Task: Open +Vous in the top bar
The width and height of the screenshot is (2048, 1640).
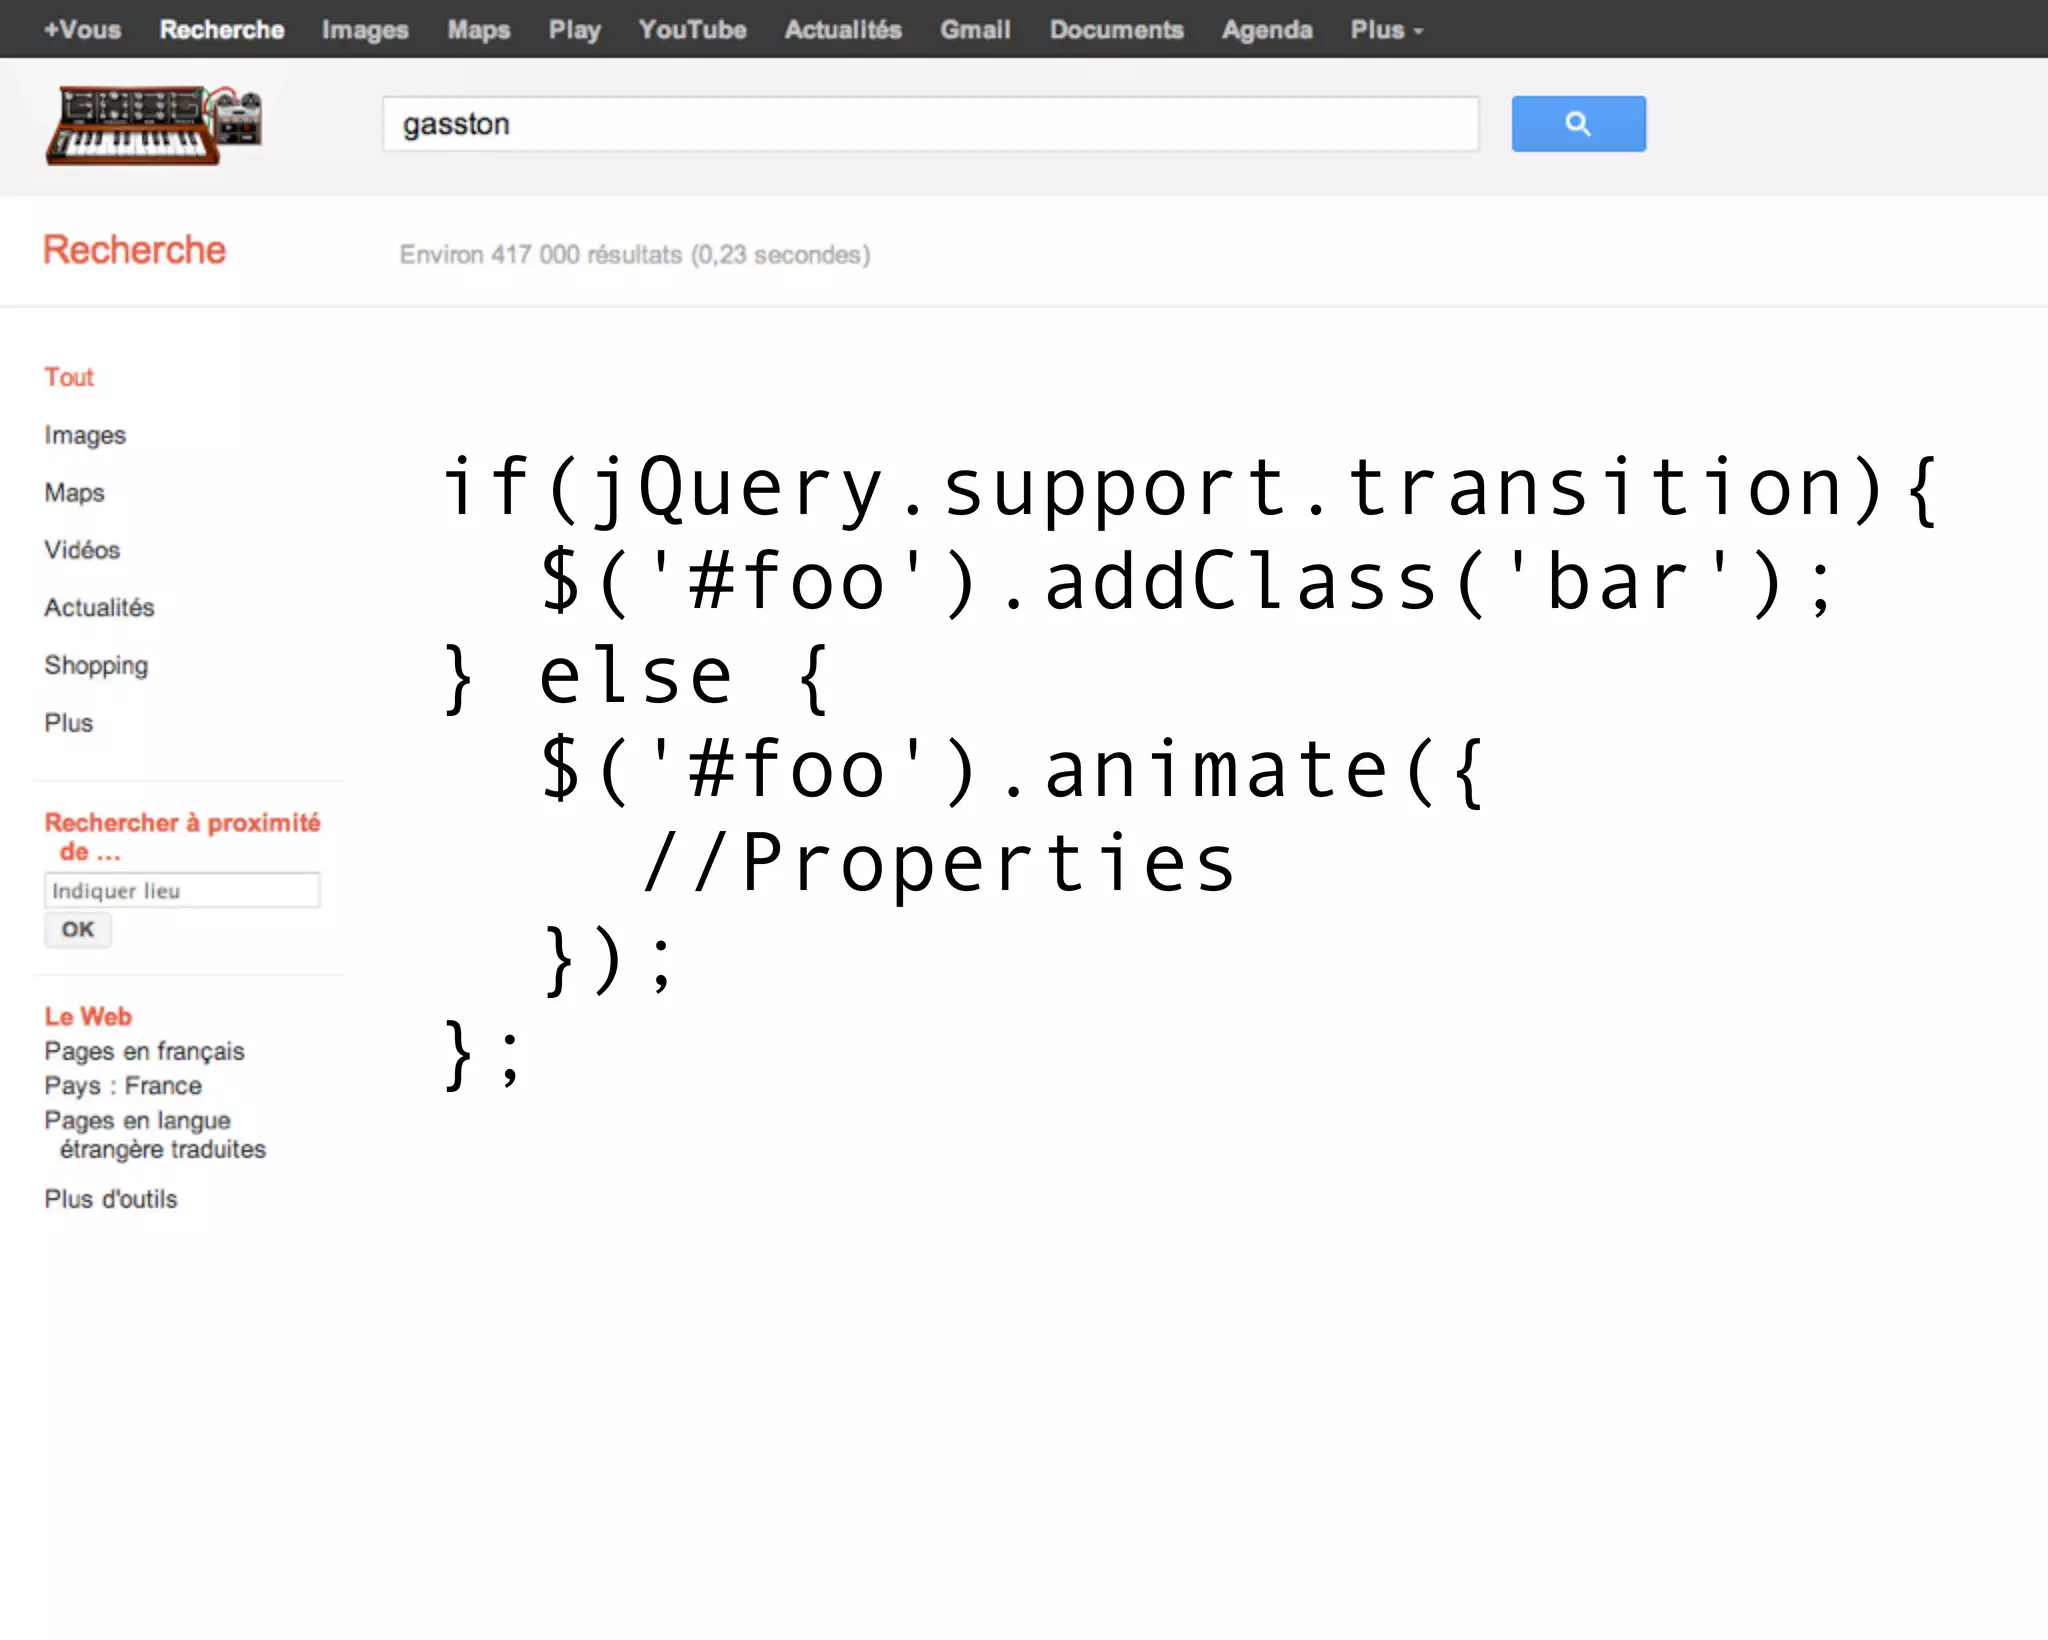Action: pyautogui.click(x=82, y=30)
